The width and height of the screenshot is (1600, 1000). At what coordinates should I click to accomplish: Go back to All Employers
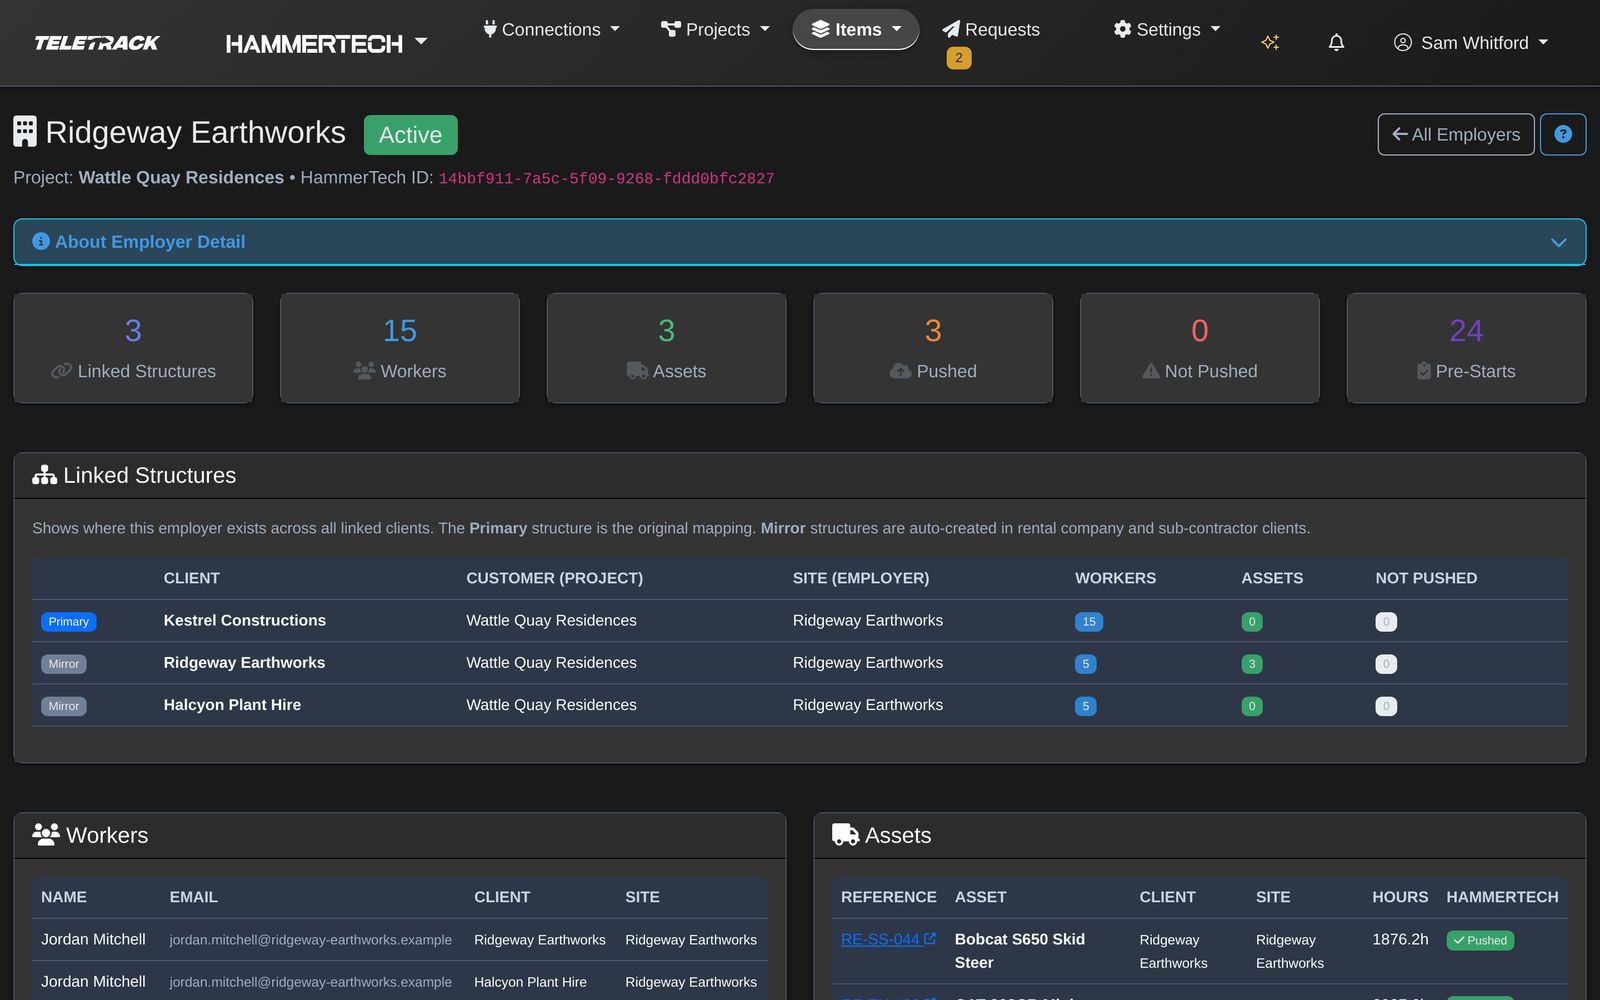pyautogui.click(x=1456, y=134)
